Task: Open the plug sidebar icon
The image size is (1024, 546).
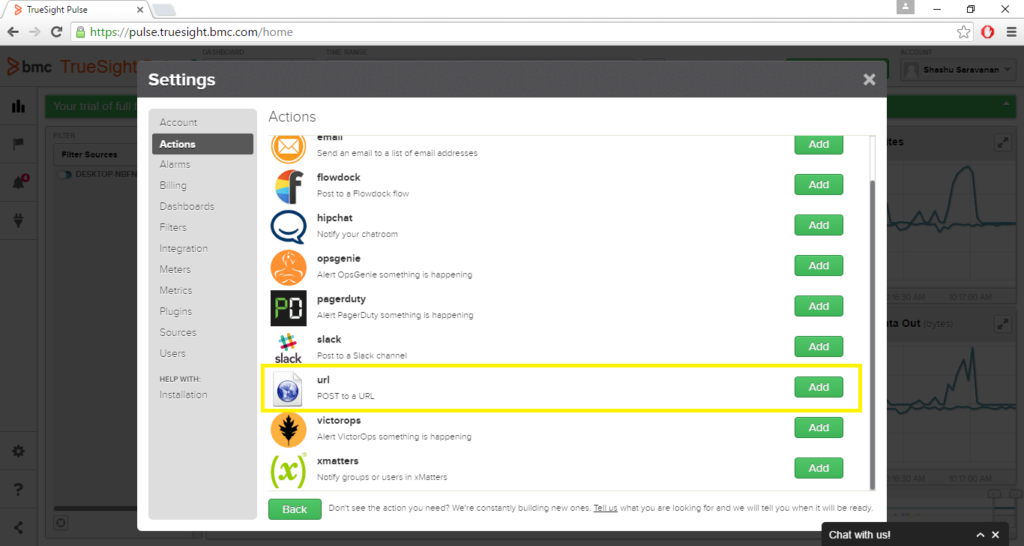Action: (18, 221)
